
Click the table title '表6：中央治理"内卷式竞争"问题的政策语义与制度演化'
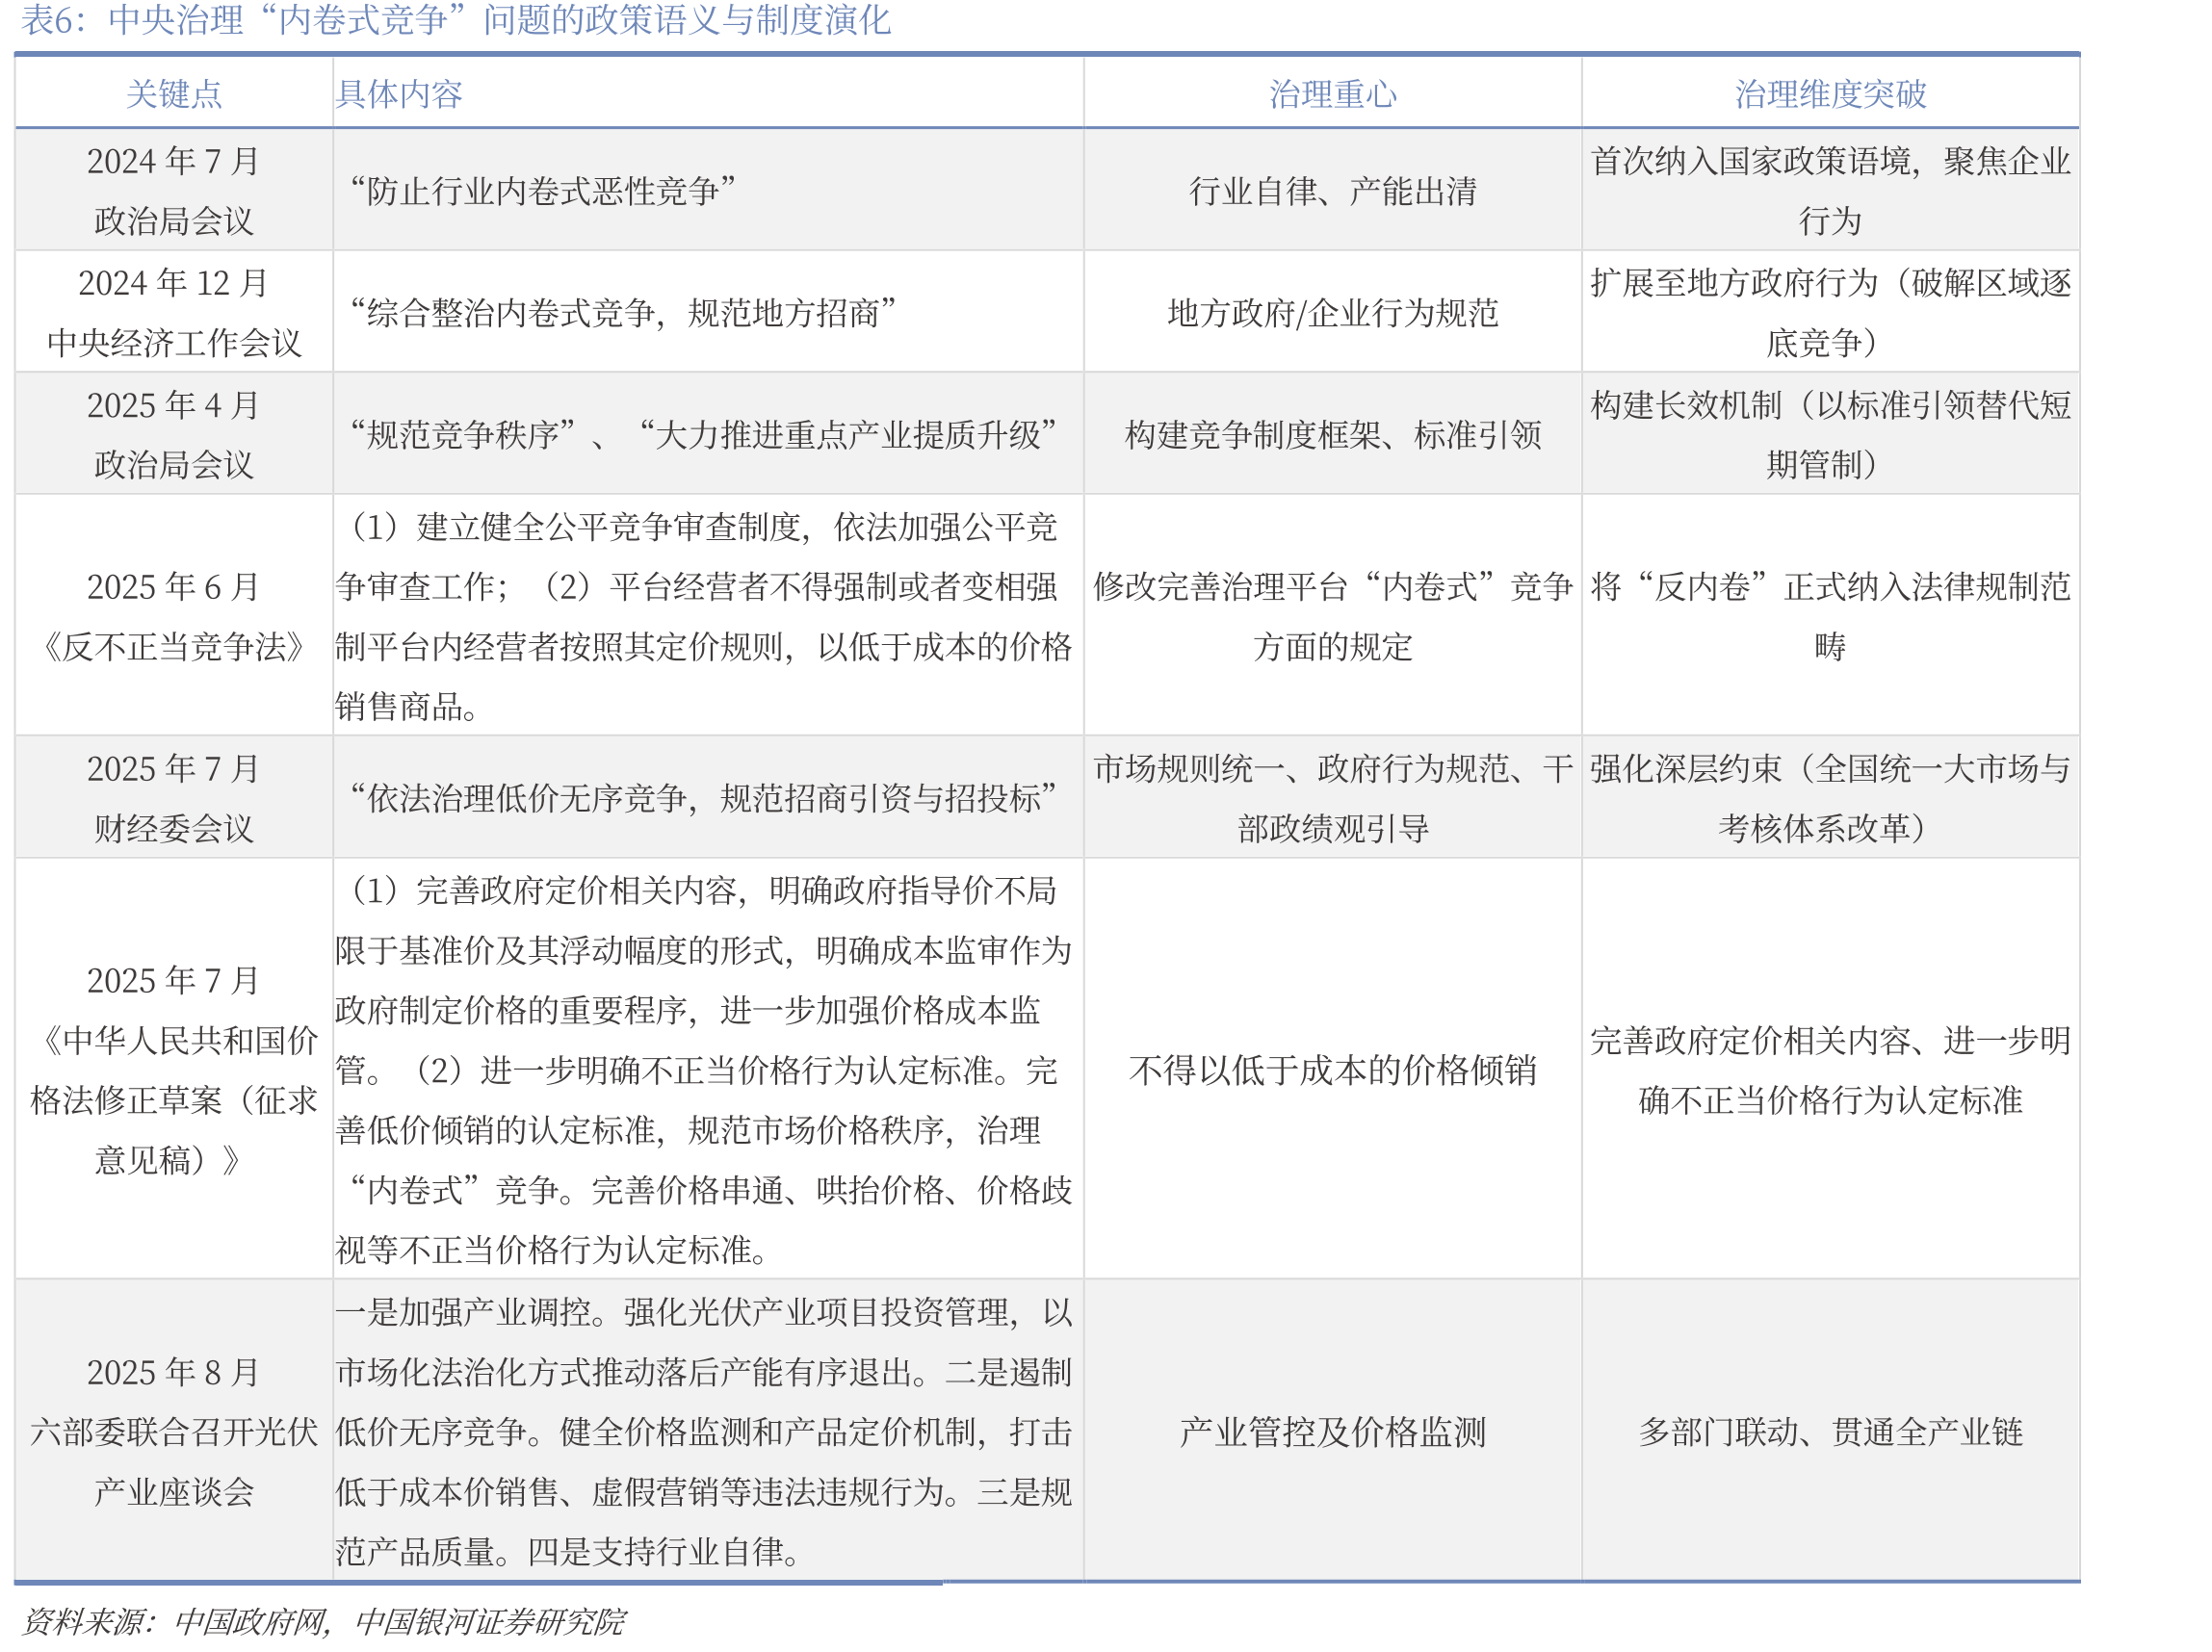455,20
